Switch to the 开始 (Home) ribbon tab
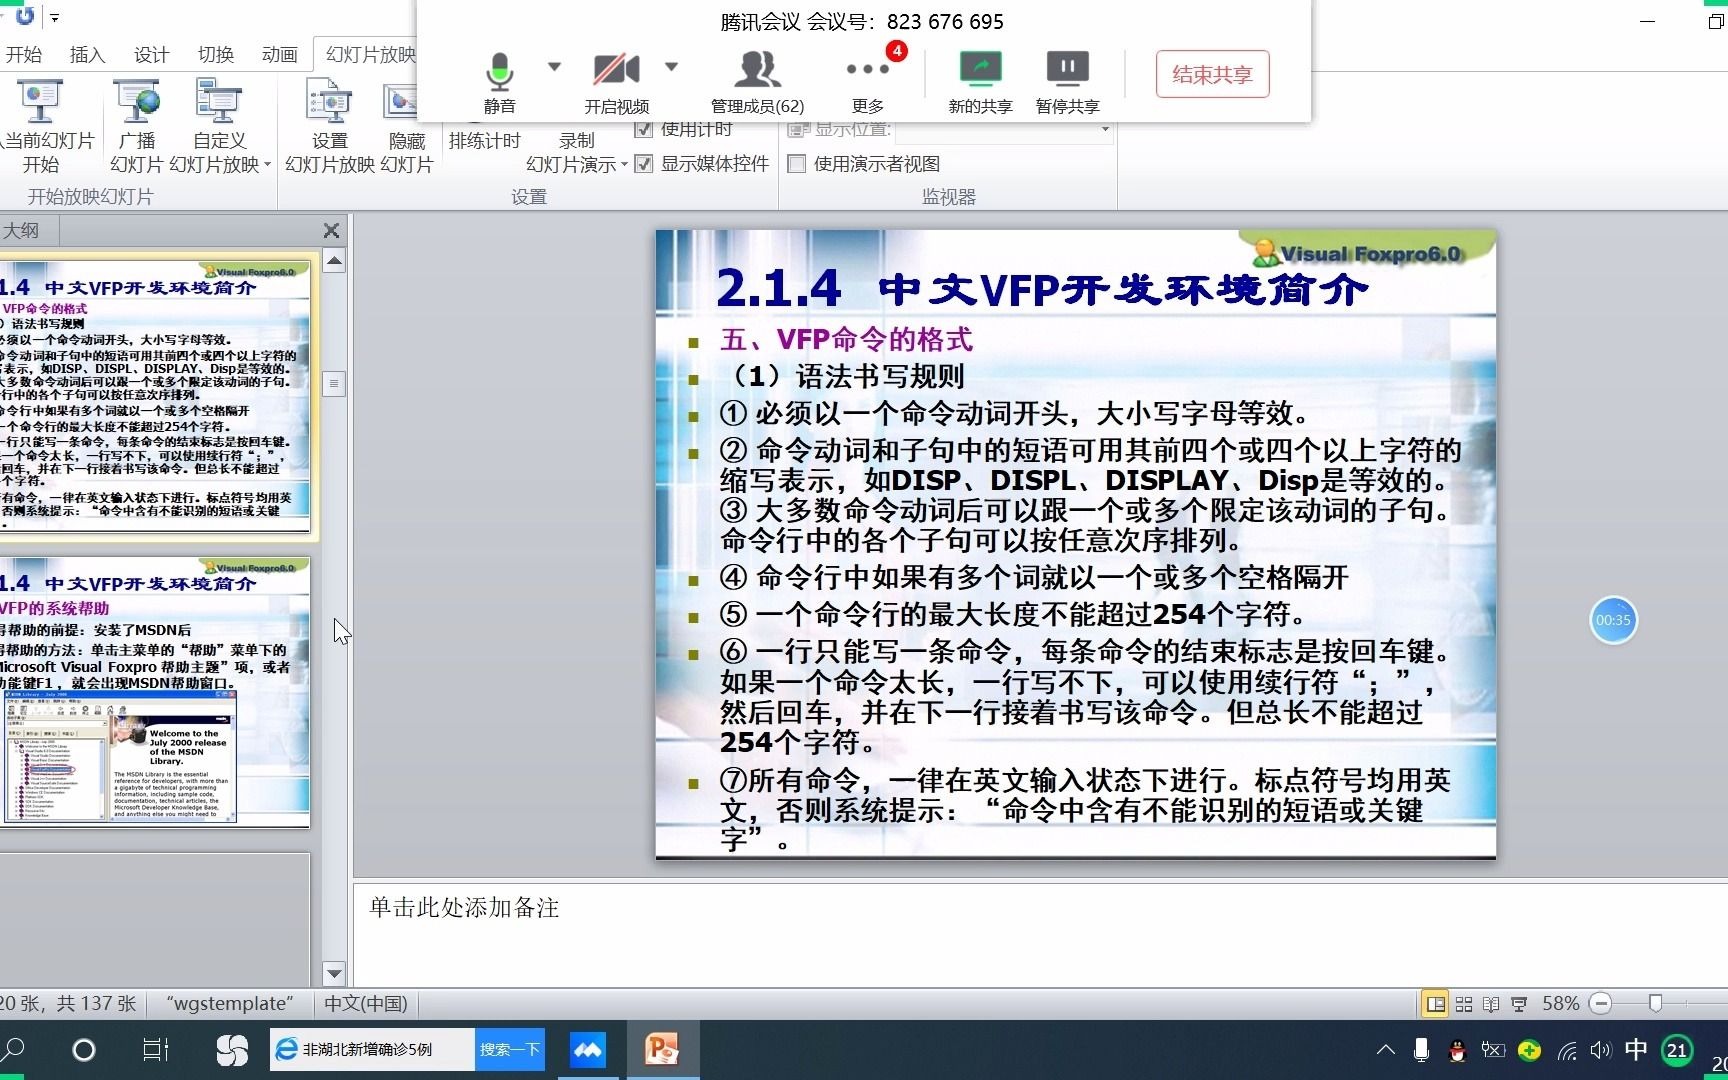The width and height of the screenshot is (1728, 1080). (x=24, y=55)
